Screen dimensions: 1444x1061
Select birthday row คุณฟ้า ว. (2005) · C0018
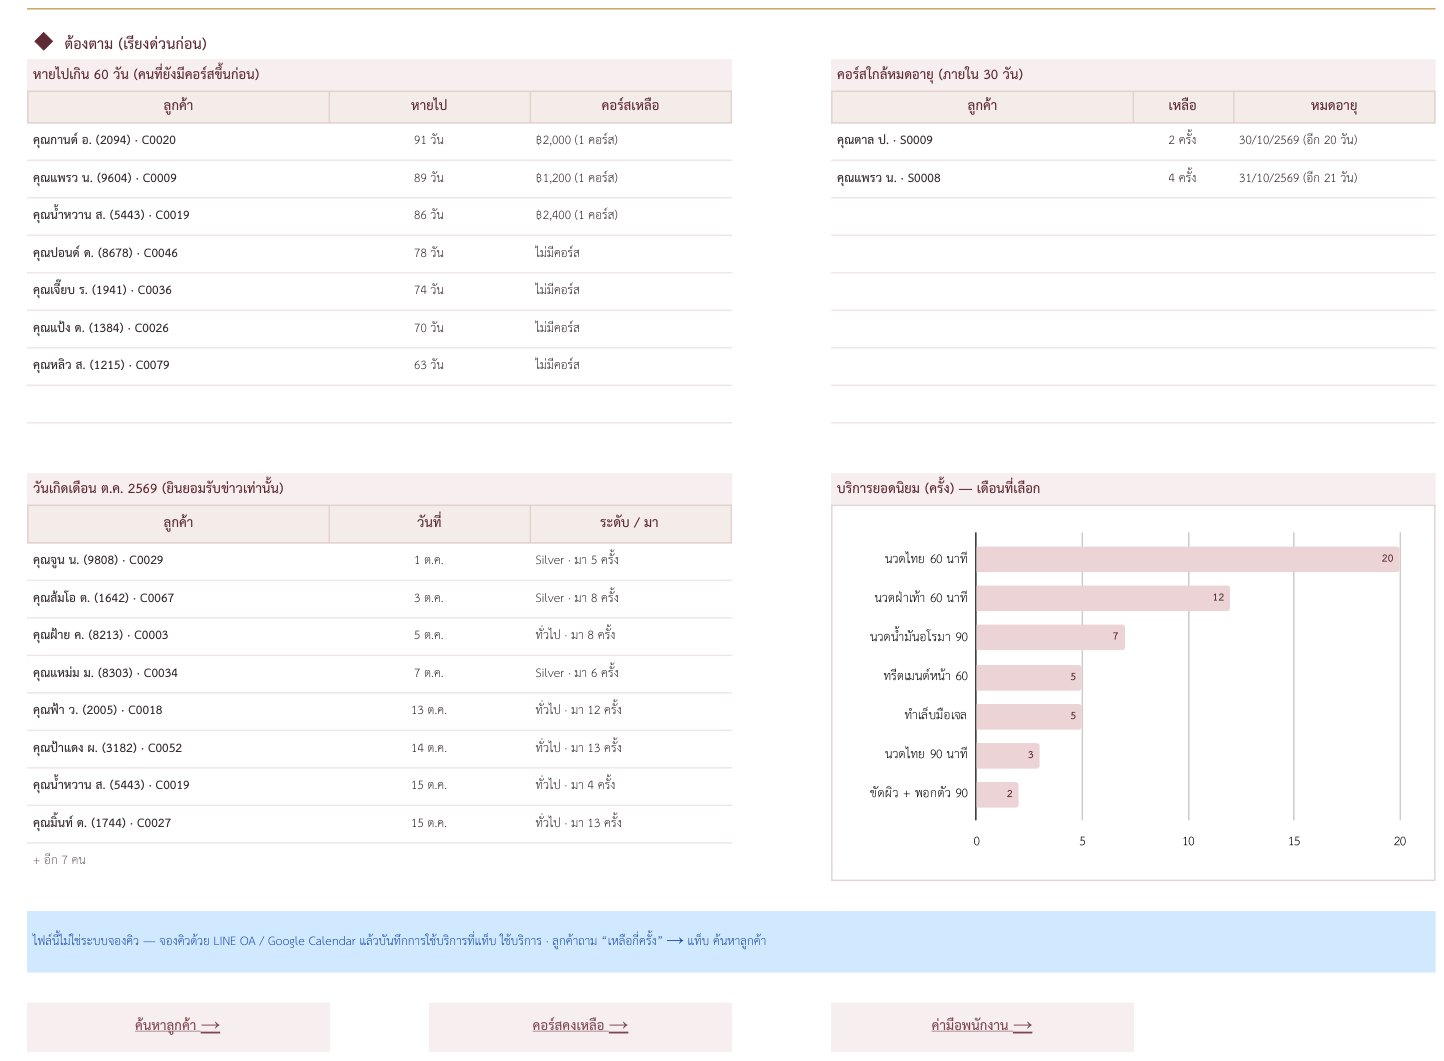tap(379, 710)
